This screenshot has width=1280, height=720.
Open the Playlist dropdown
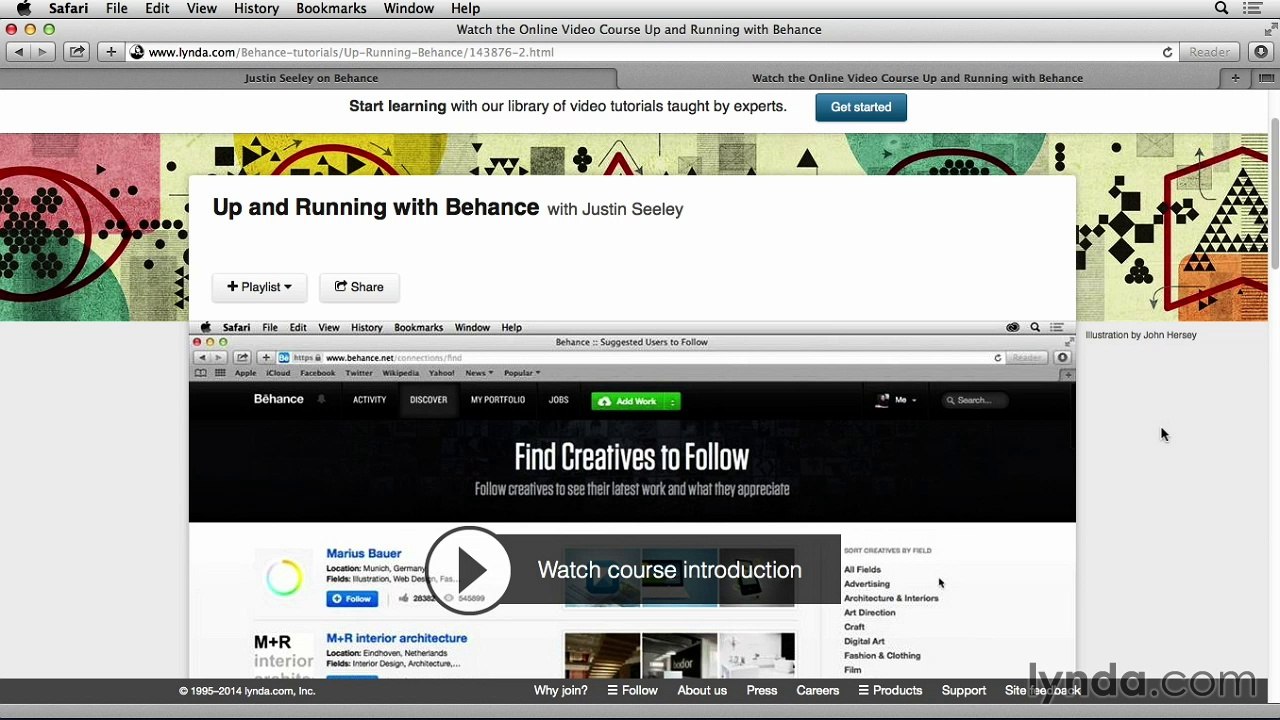[x=259, y=287]
